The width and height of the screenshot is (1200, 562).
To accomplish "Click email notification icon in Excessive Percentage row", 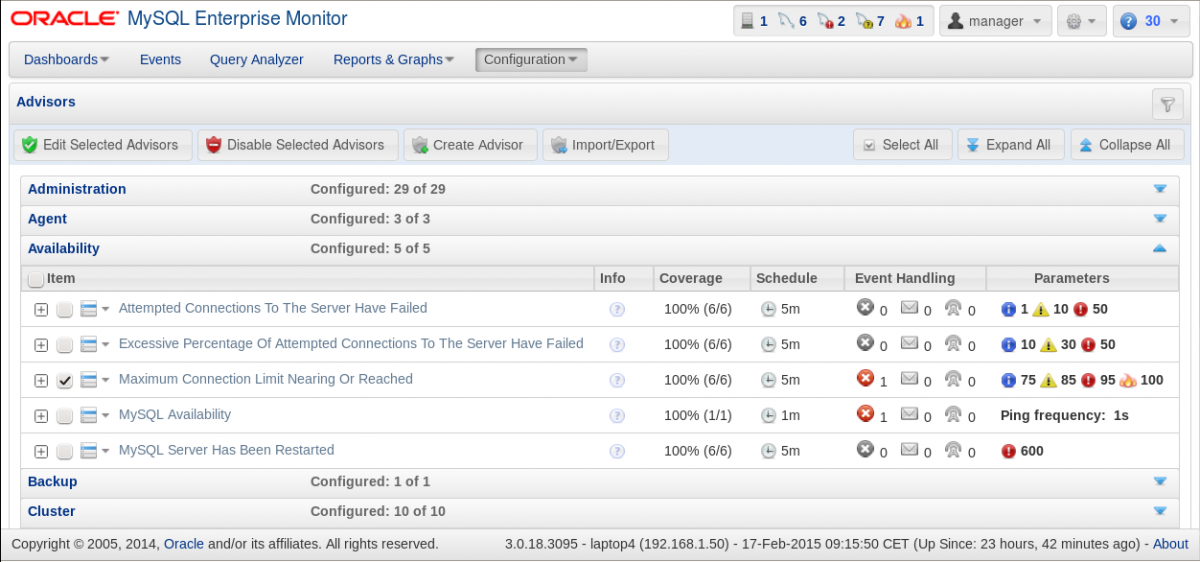I will coord(909,343).
